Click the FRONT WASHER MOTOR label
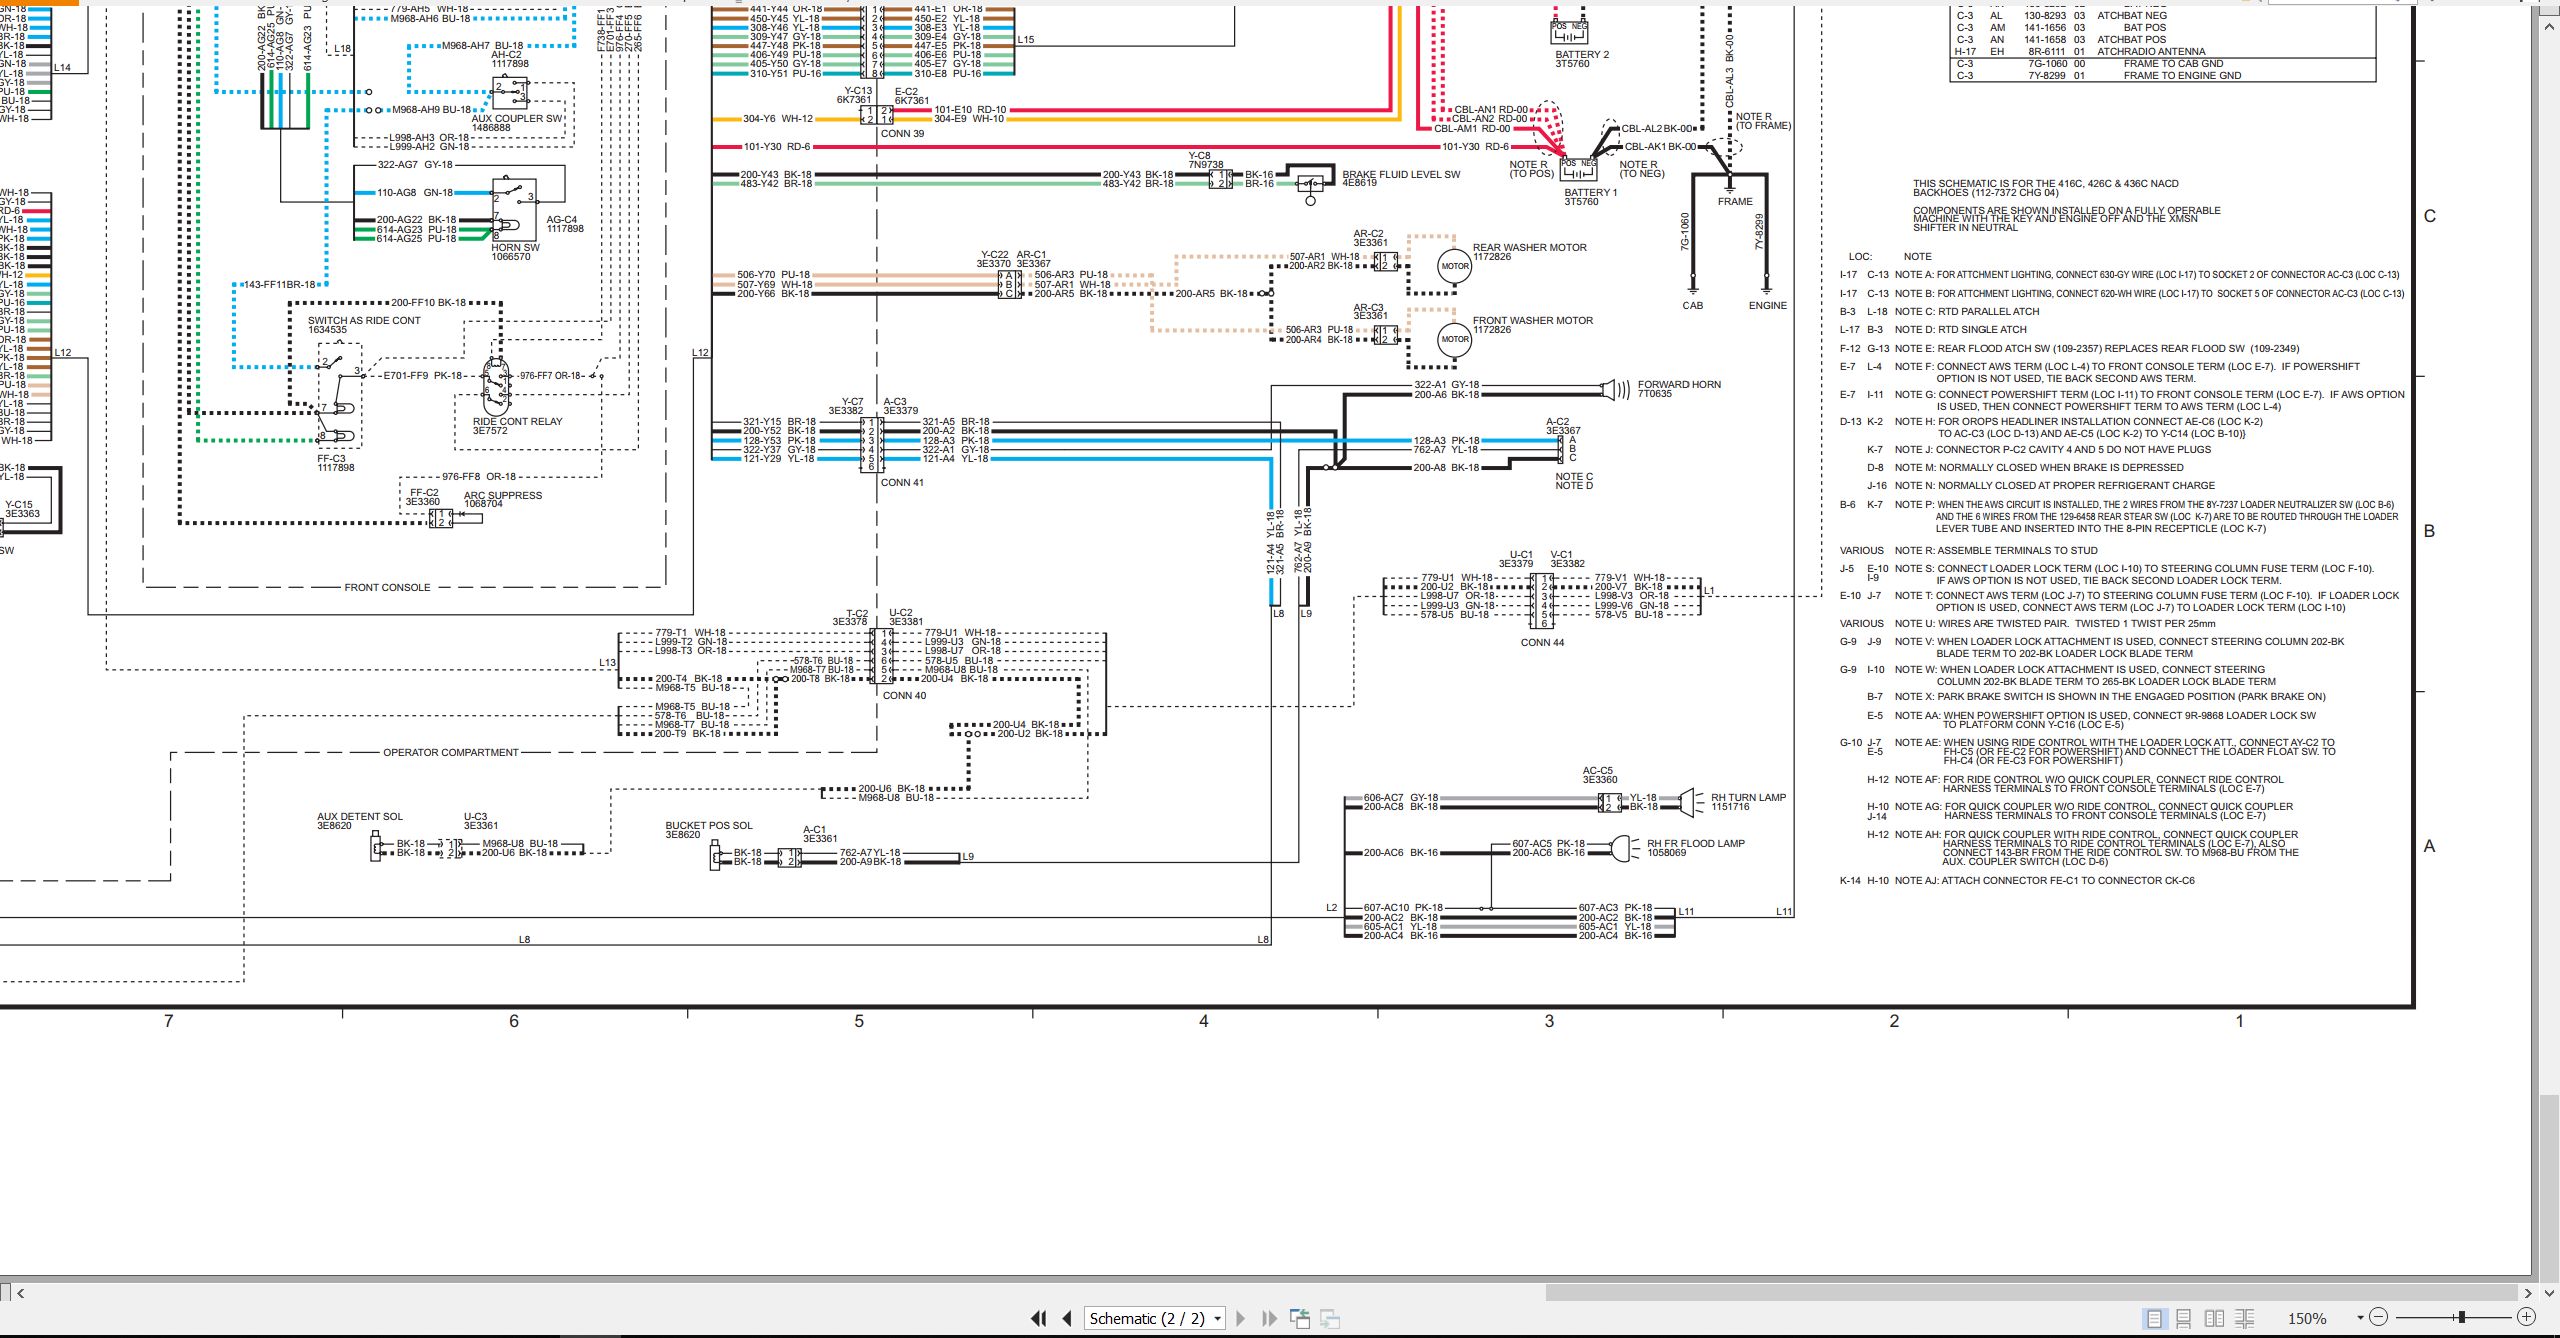Image resolution: width=2560 pixels, height=1338 pixels. [1532, 321]
